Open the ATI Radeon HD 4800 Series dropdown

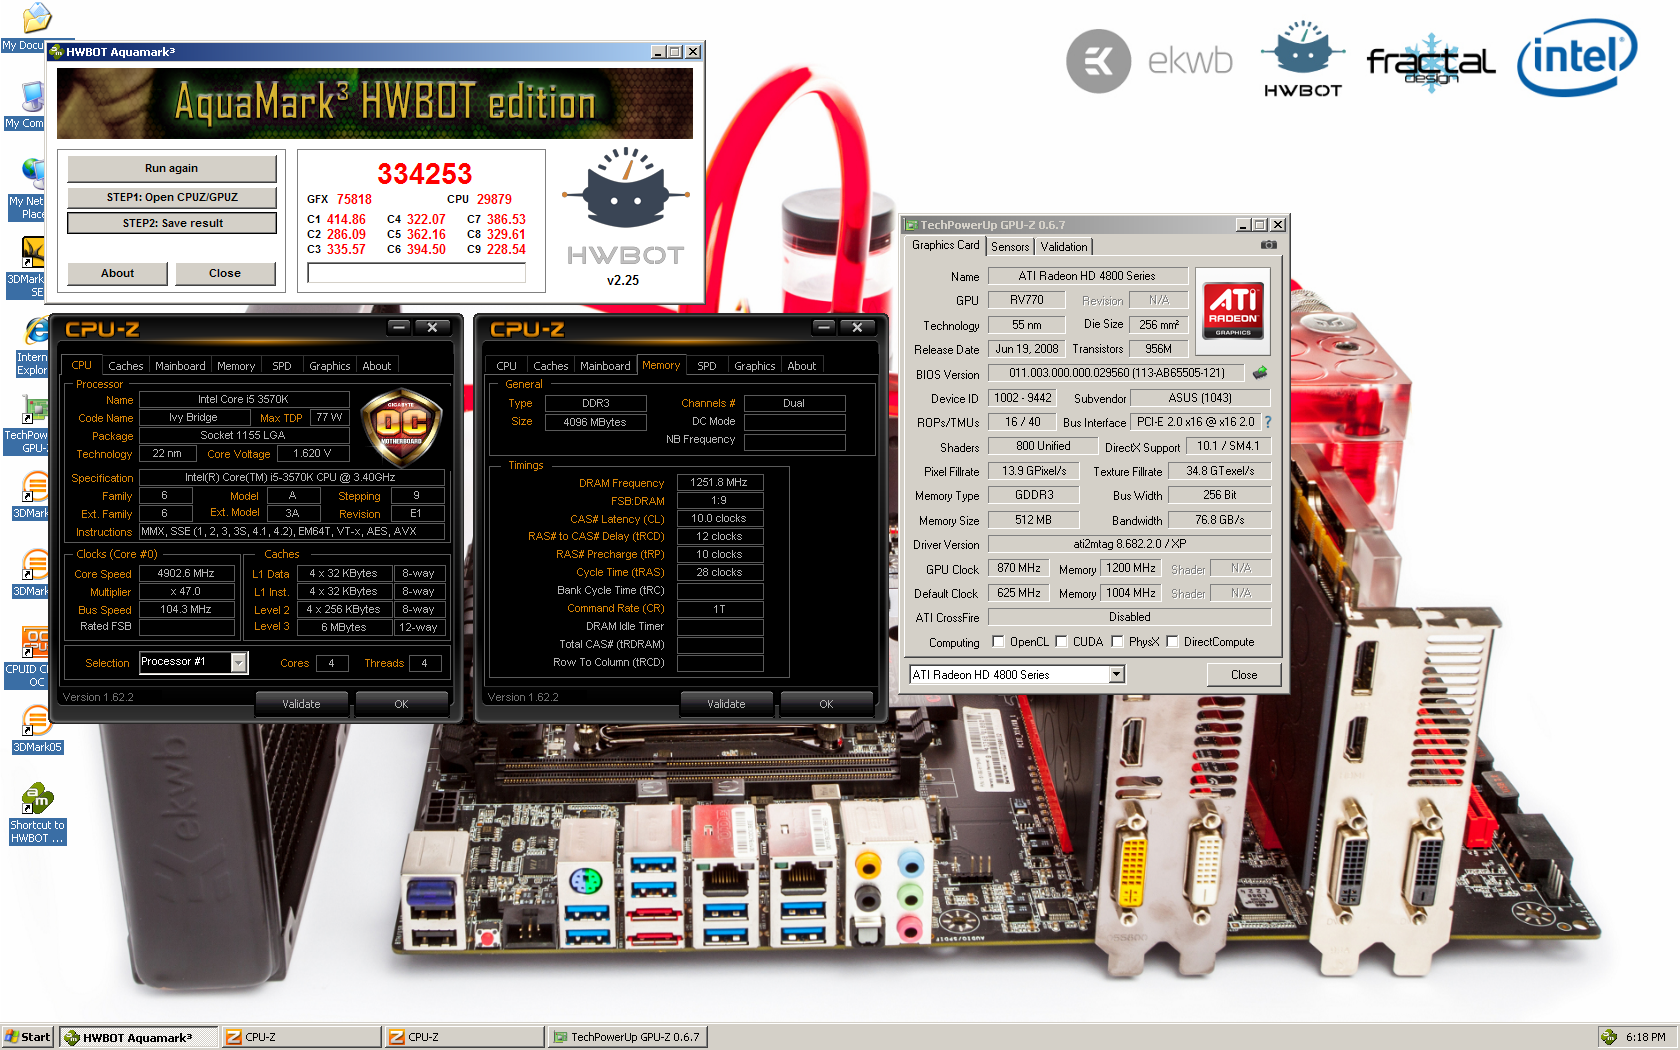(x=1117, y=675)
